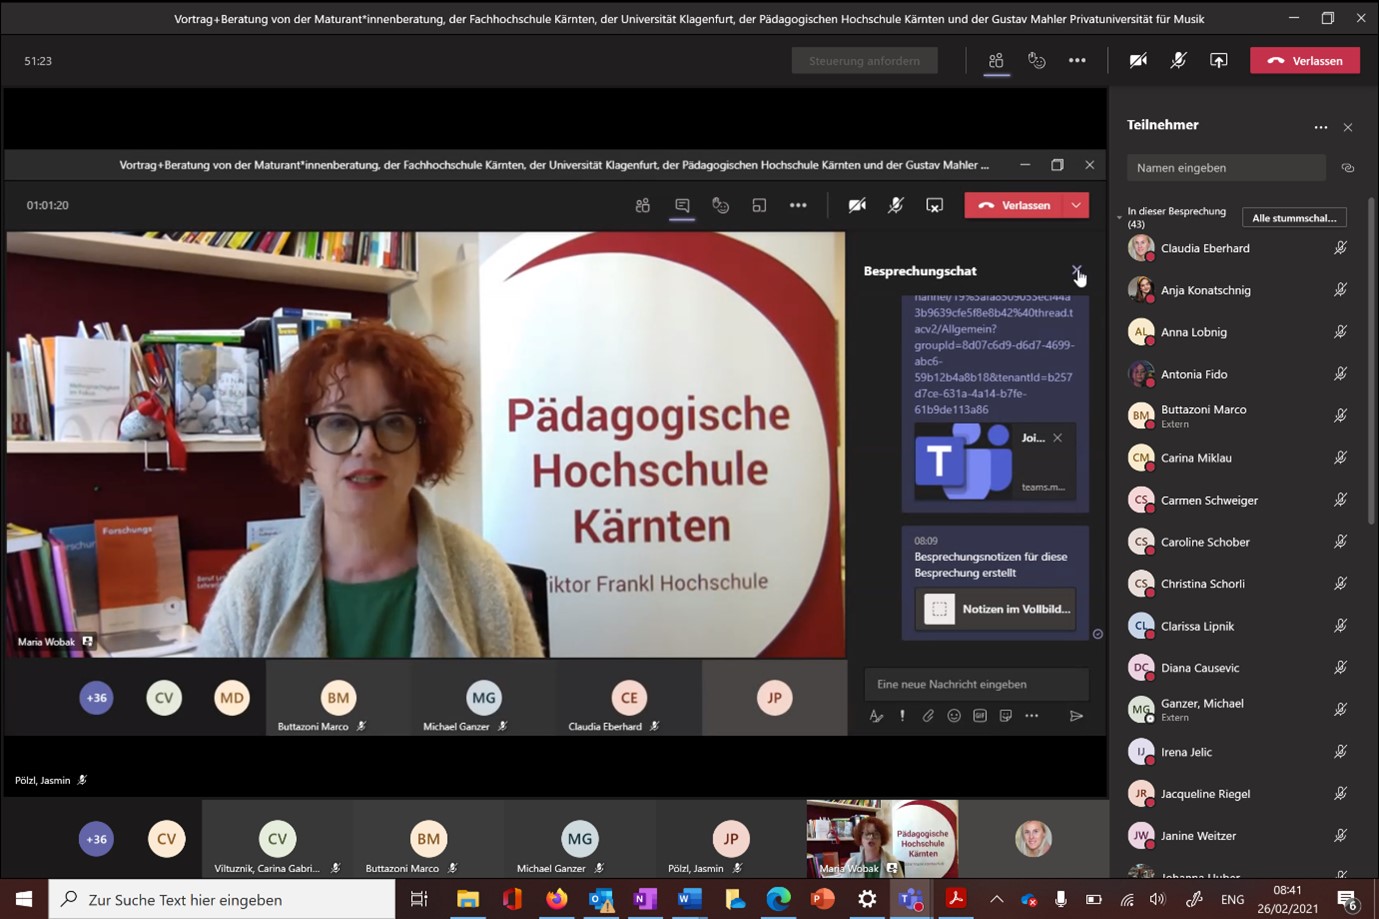The image size is (1379, 919).
Task: Show hidden system tray icons chevron
Action: click(996, 899)
